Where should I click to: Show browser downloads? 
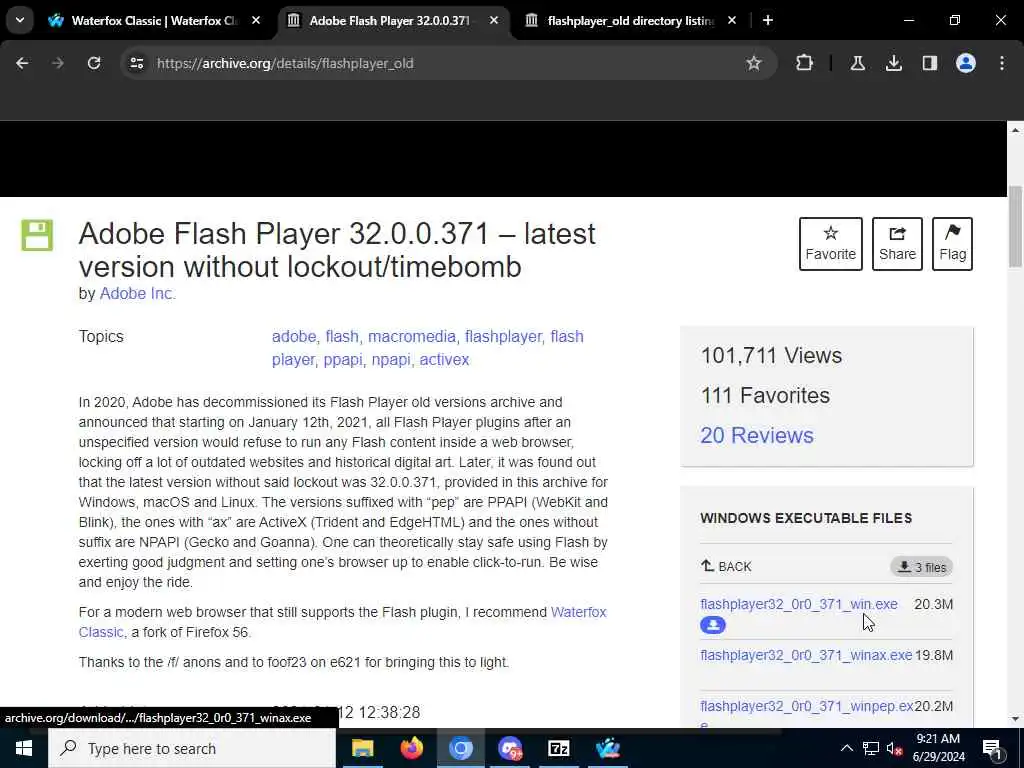click(x=893, y=63)
